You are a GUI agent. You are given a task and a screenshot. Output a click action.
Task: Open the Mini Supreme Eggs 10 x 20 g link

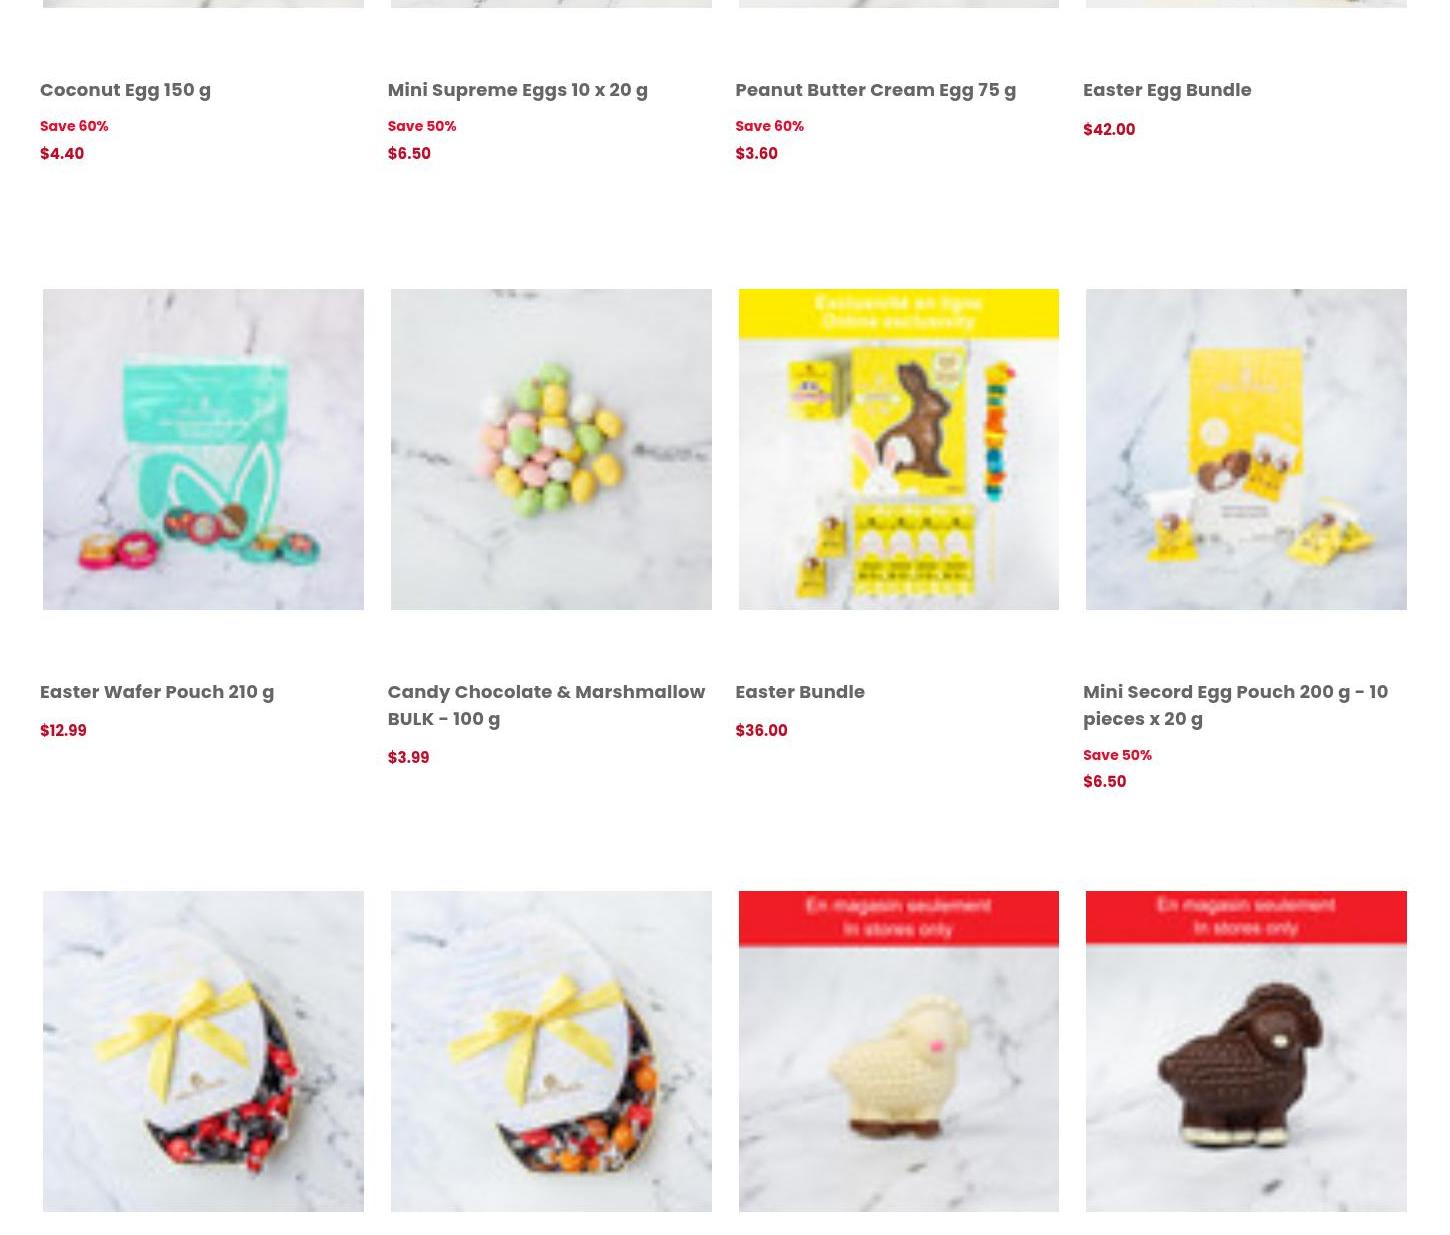pos(517,90)
